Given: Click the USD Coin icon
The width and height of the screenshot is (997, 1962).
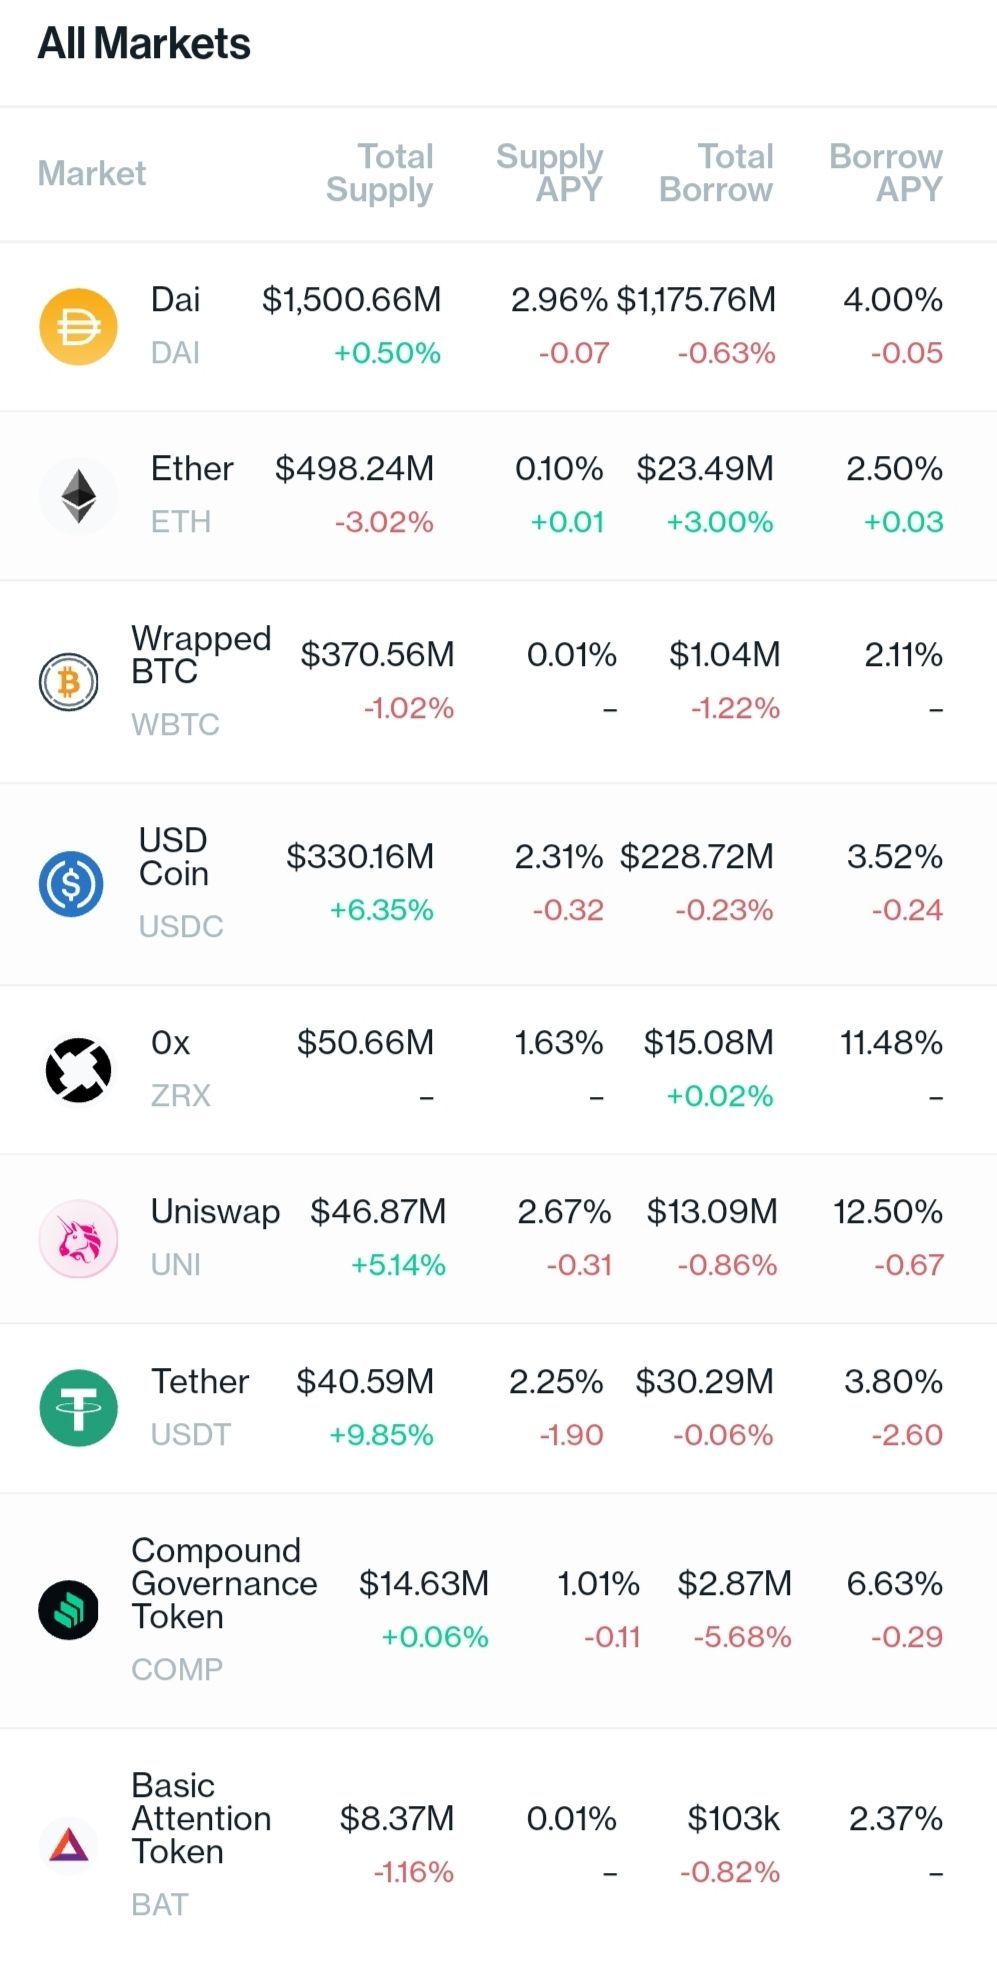Looking at the screenshot, I should [x=71, y=884].
